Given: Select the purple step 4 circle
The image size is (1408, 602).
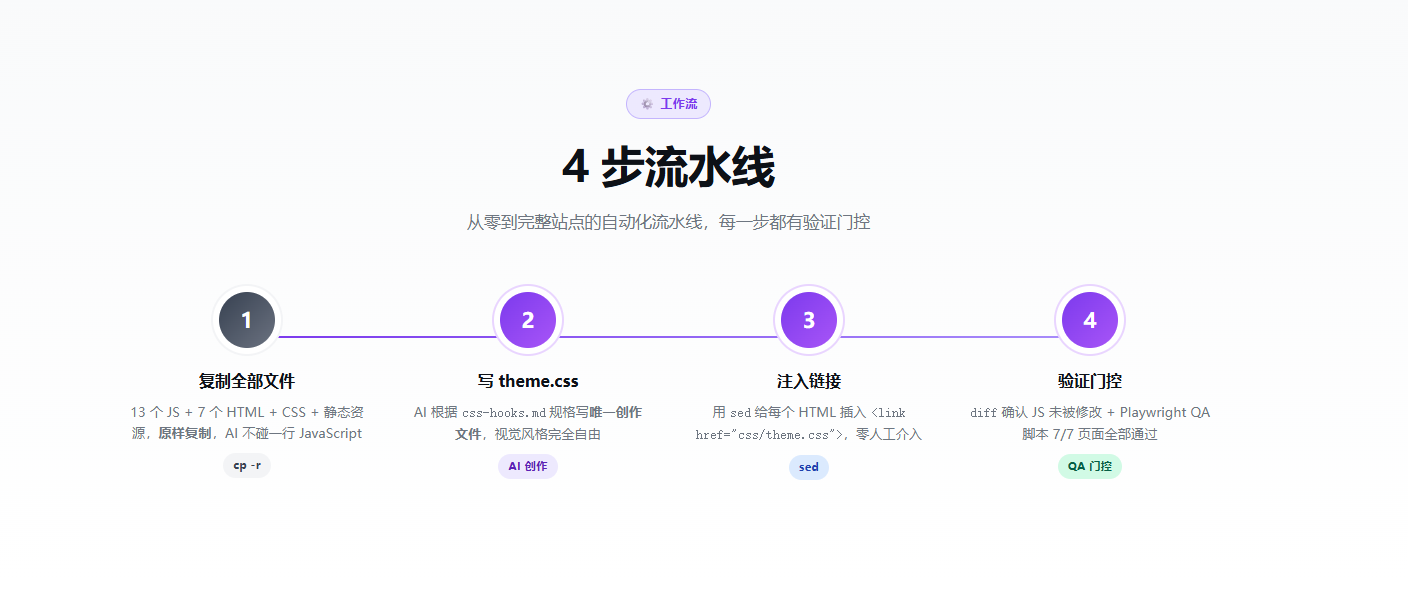Looking at the screenshot, I should click(1090, 320).
